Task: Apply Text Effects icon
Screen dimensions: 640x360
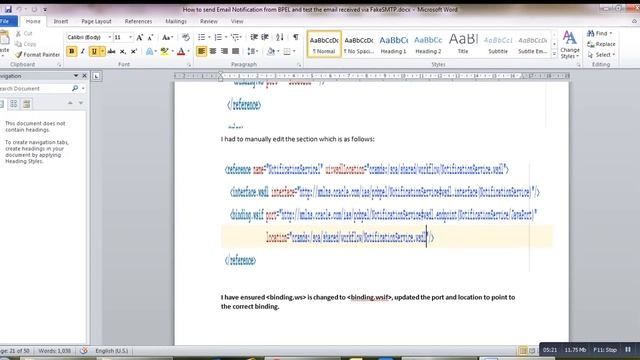Action: point(150,51)
